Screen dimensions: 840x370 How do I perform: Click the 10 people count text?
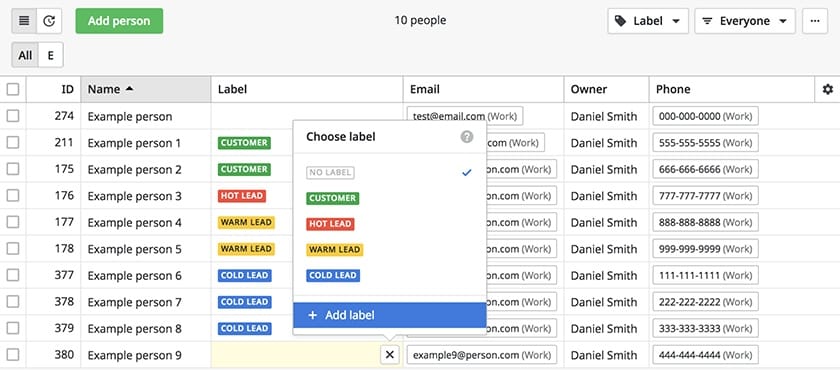(x=420, y=20)
